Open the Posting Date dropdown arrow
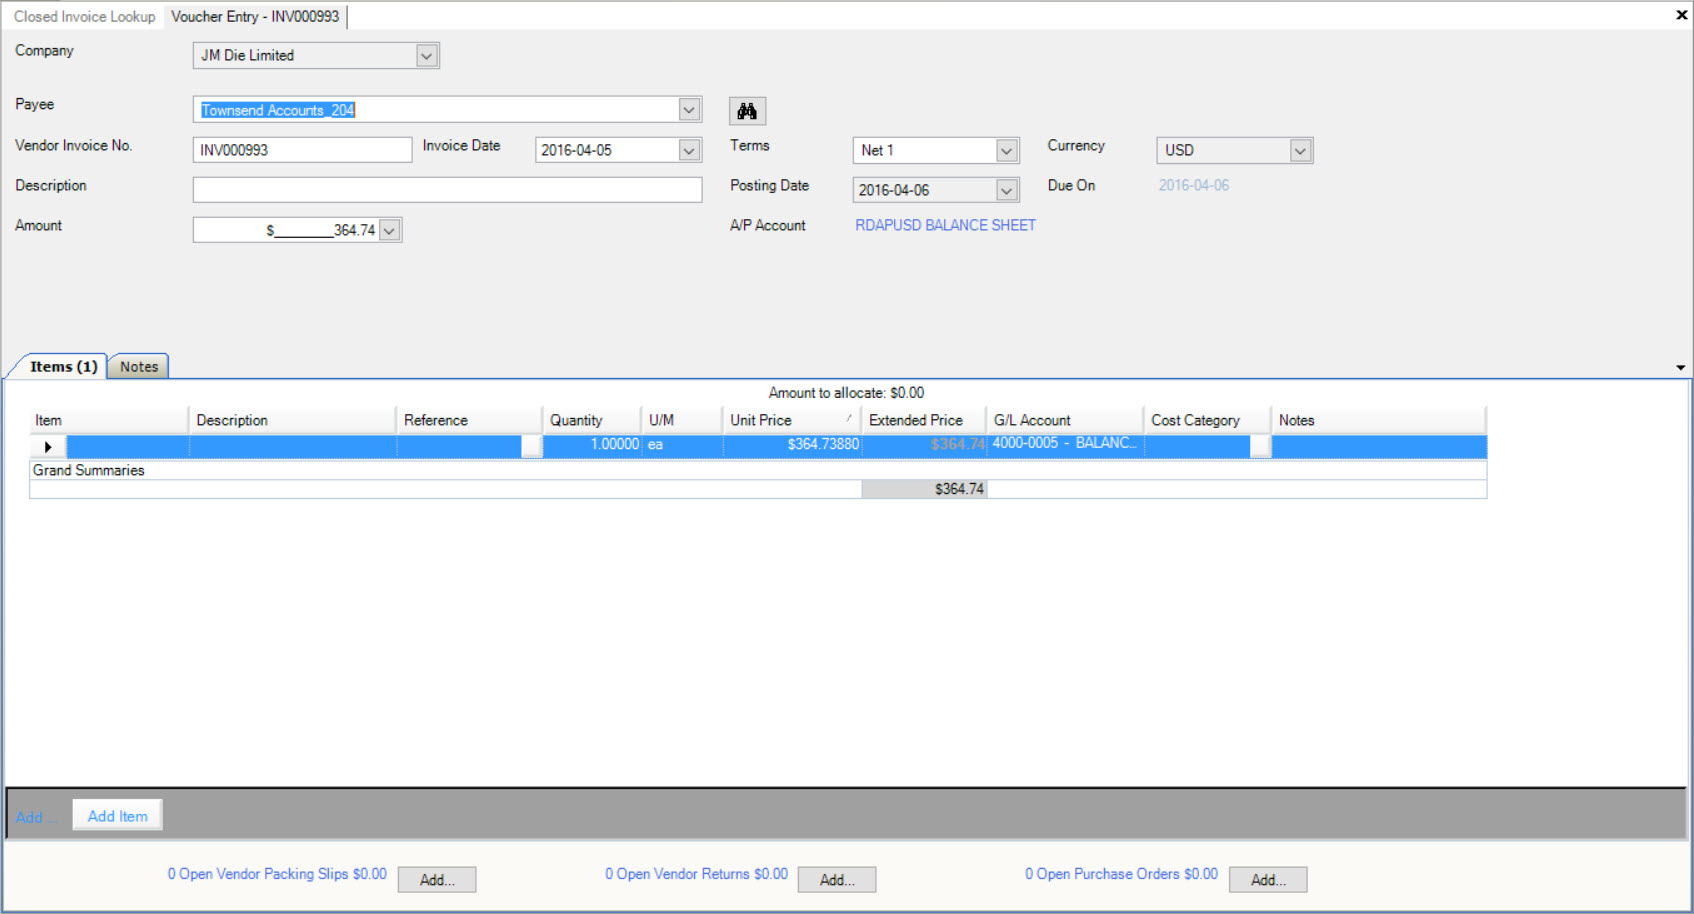The width and height of the screenshot is (1694, 914). [1007, 190]
